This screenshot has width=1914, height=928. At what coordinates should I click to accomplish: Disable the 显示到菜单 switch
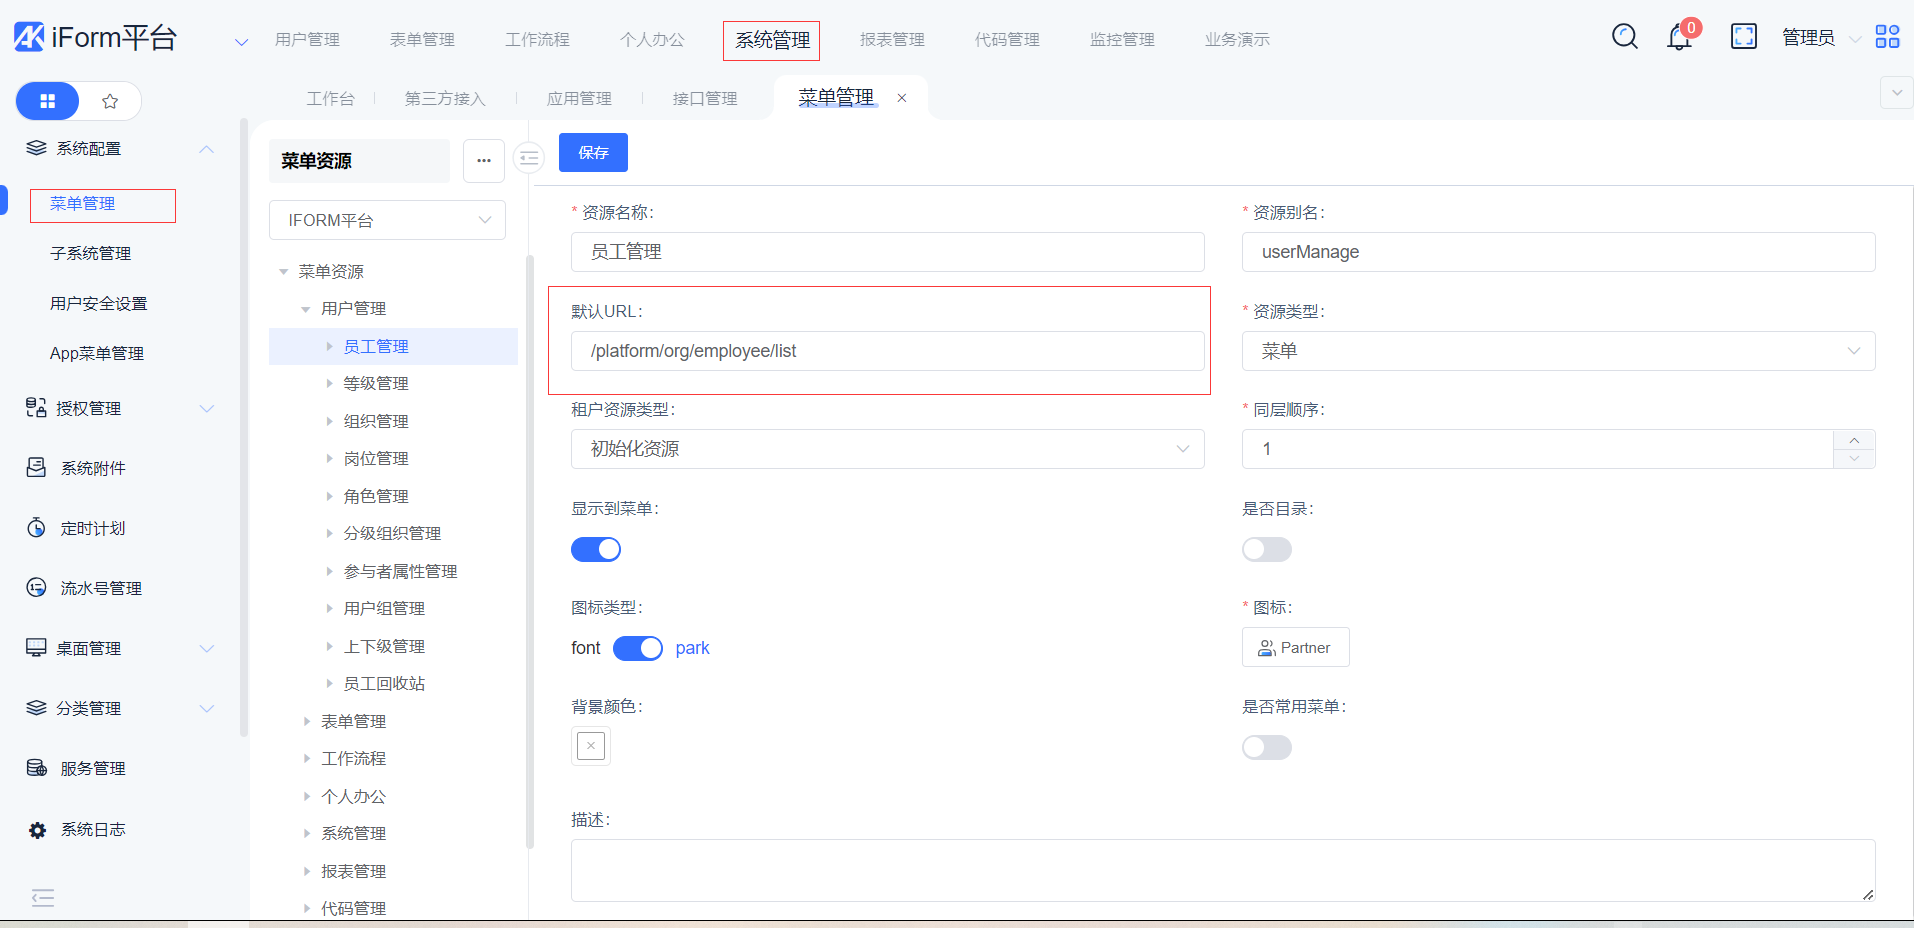(x=596, y=550)
